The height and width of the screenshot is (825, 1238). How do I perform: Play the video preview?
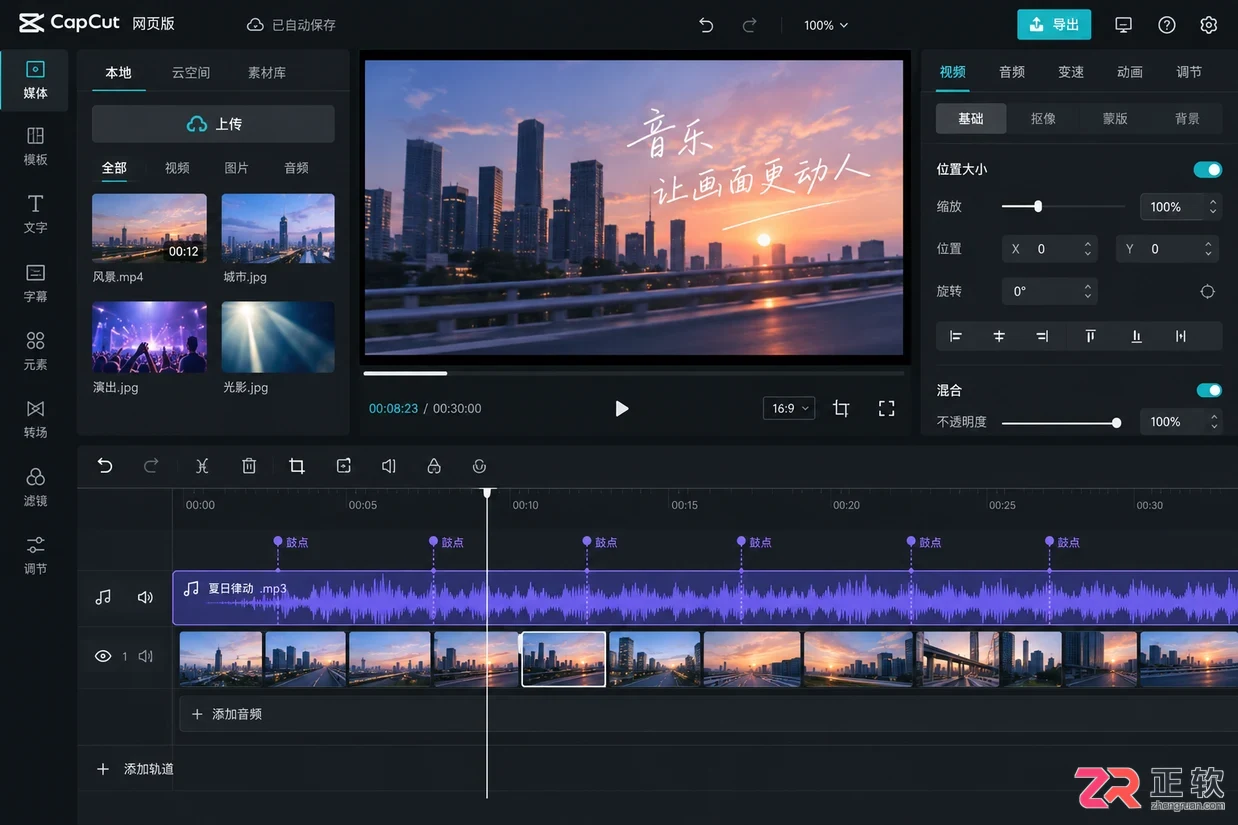pyautogui.click(x=621, y=408)
